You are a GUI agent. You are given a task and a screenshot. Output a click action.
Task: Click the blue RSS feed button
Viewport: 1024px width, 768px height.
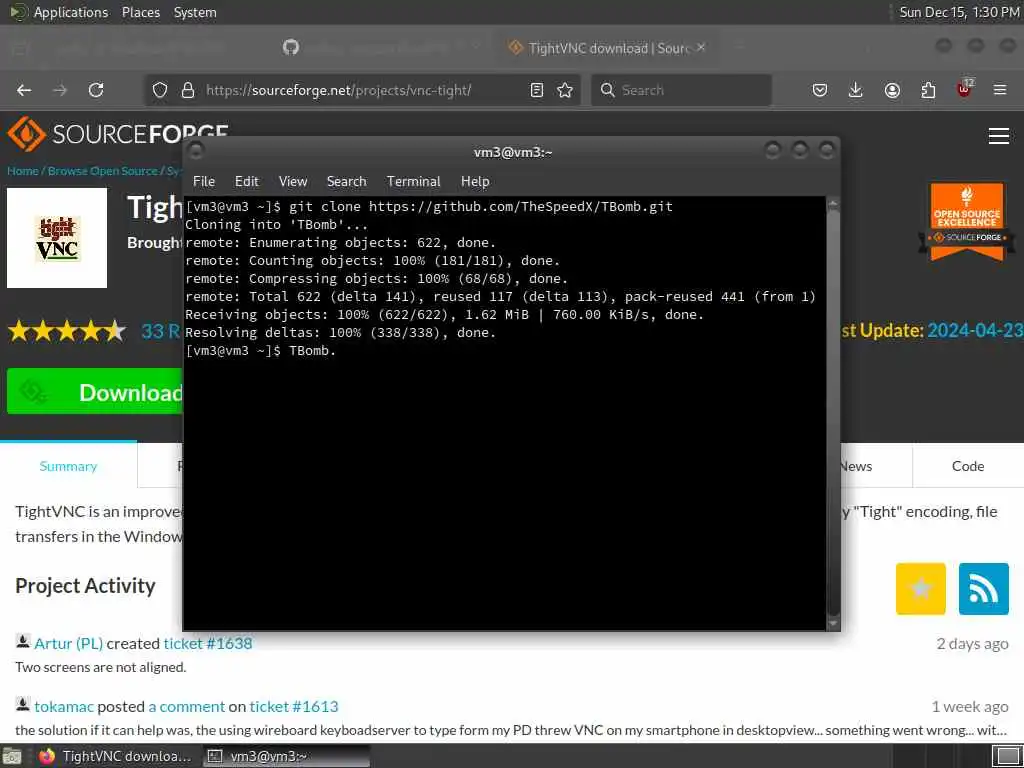[984, 589]
